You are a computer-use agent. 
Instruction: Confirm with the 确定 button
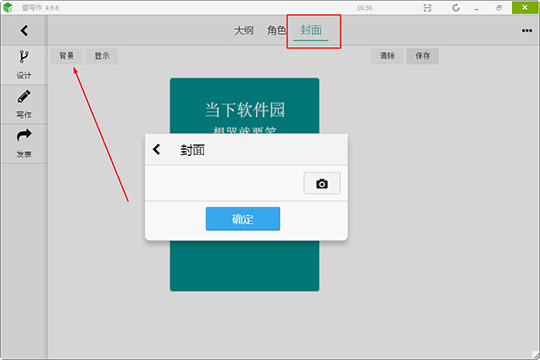[x=243, y=219]
